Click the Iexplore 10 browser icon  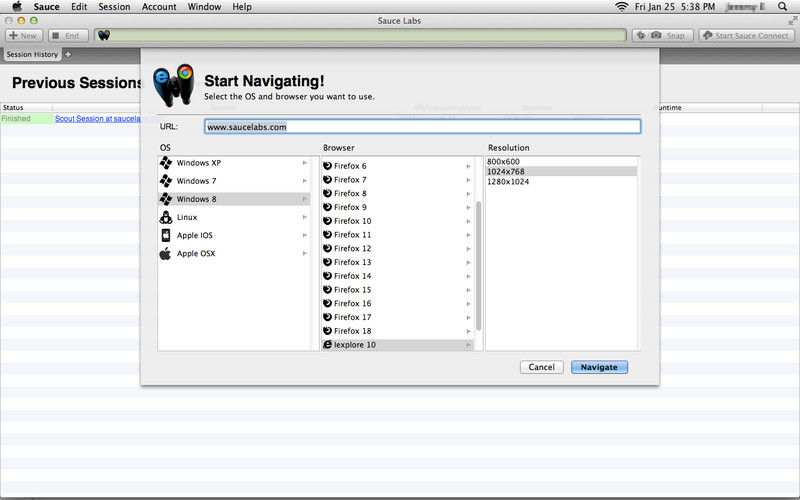point(328,345)
